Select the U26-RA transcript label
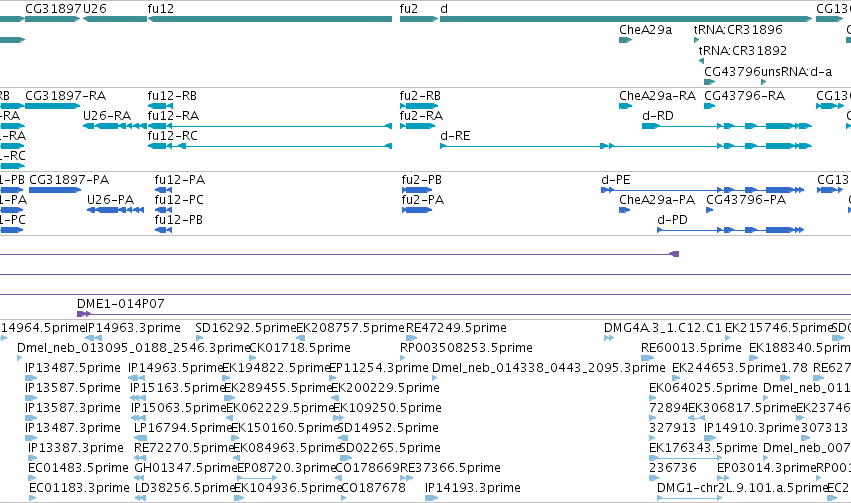The image size is (851, 503). pyautogui.click(x=107, y=116)
